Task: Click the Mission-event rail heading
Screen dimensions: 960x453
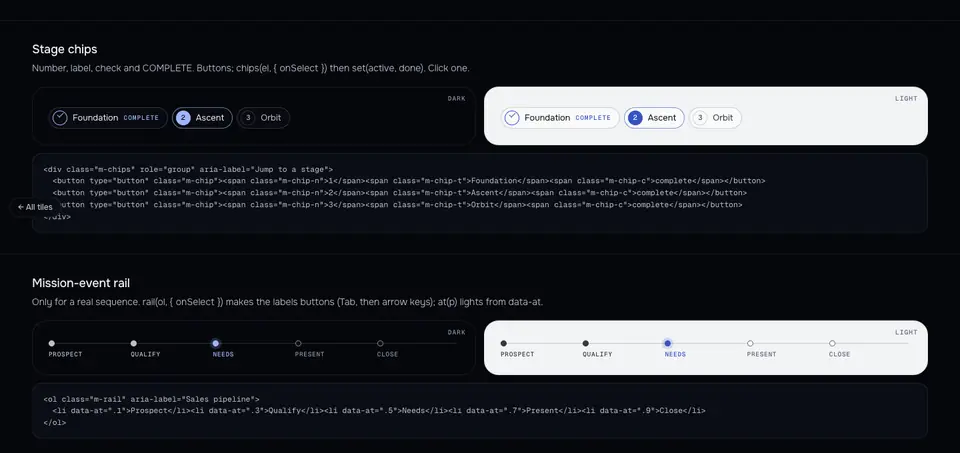Action: tap(81, 283)
